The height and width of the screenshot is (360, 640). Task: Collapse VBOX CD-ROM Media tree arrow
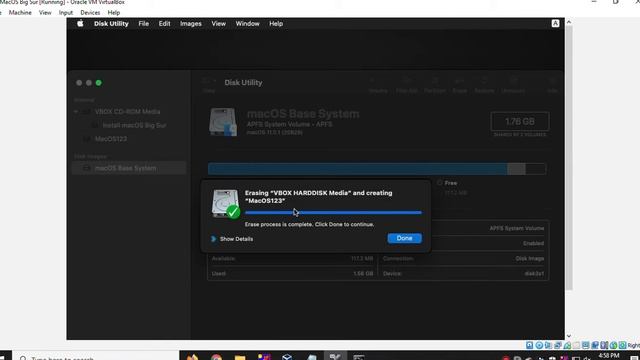[x=76, y=111]
